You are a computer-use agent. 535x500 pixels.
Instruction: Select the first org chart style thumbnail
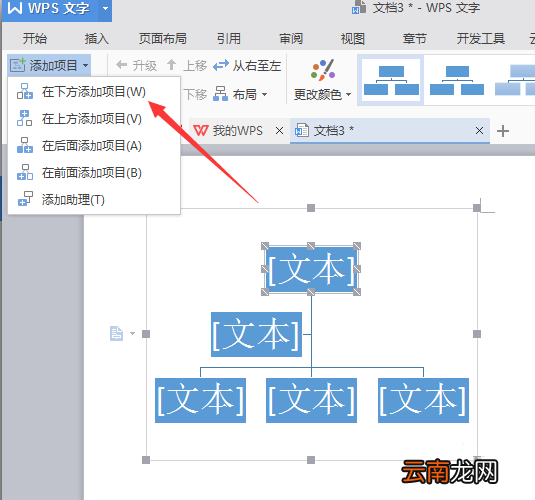coord(391,80)
